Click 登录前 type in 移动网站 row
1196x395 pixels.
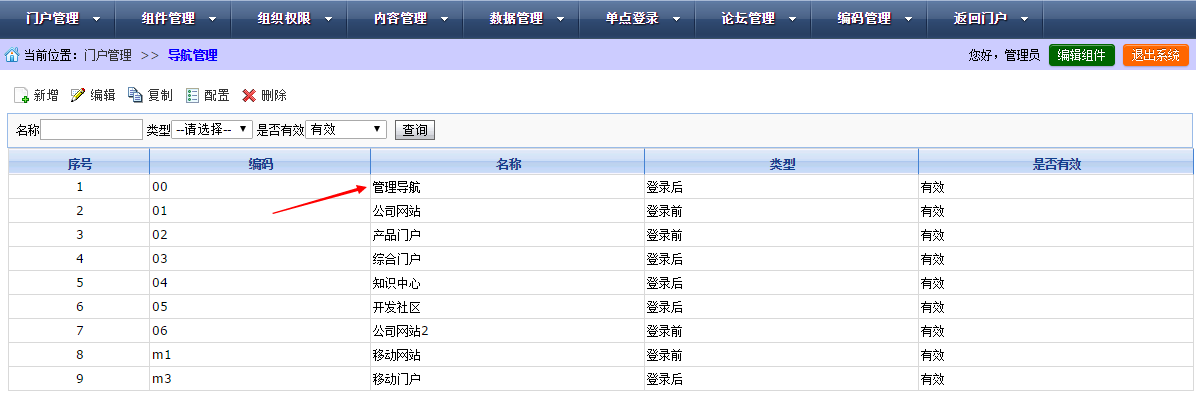pos(664,355)
